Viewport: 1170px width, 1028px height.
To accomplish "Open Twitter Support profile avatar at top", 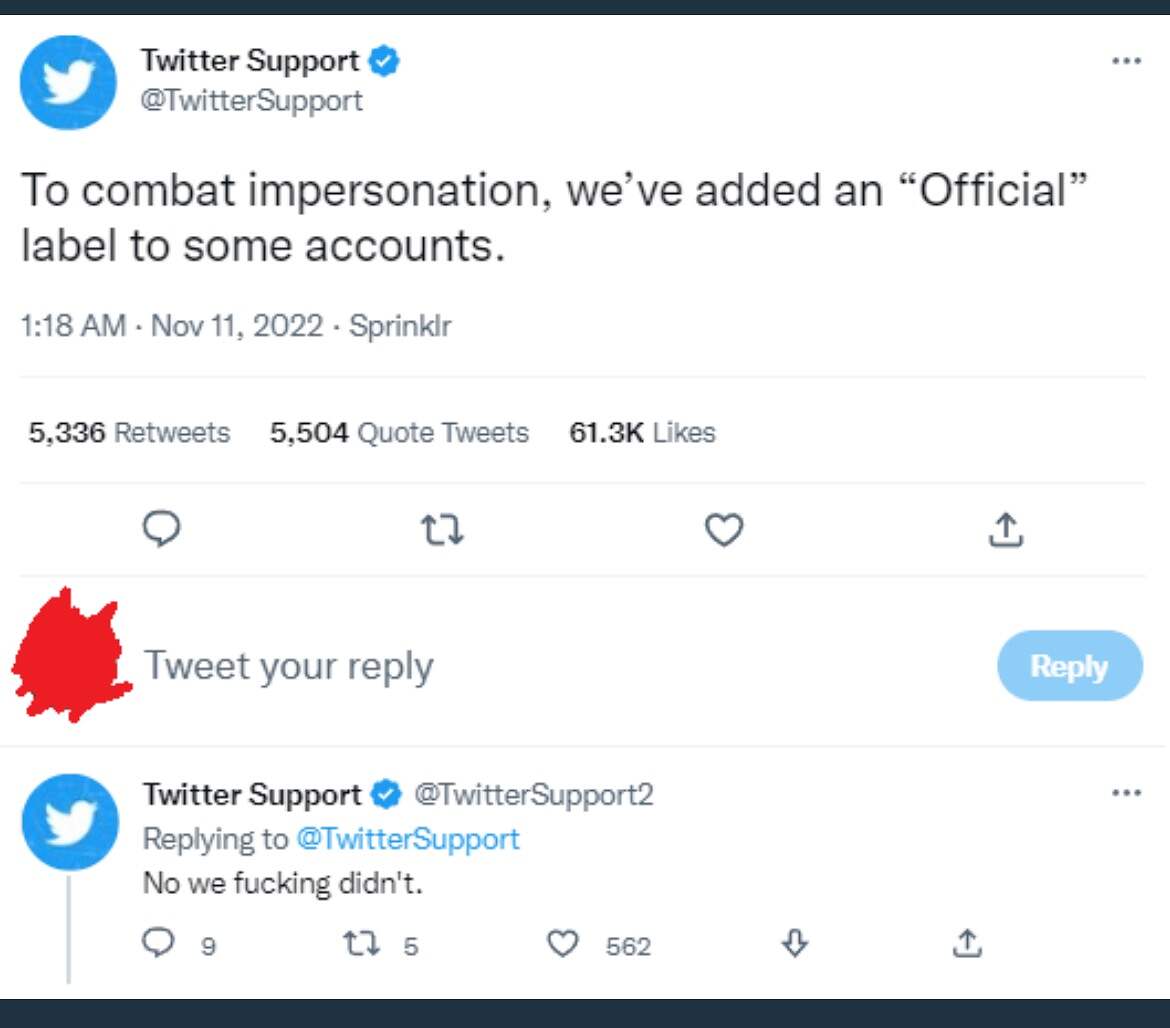I will [68, 82].
